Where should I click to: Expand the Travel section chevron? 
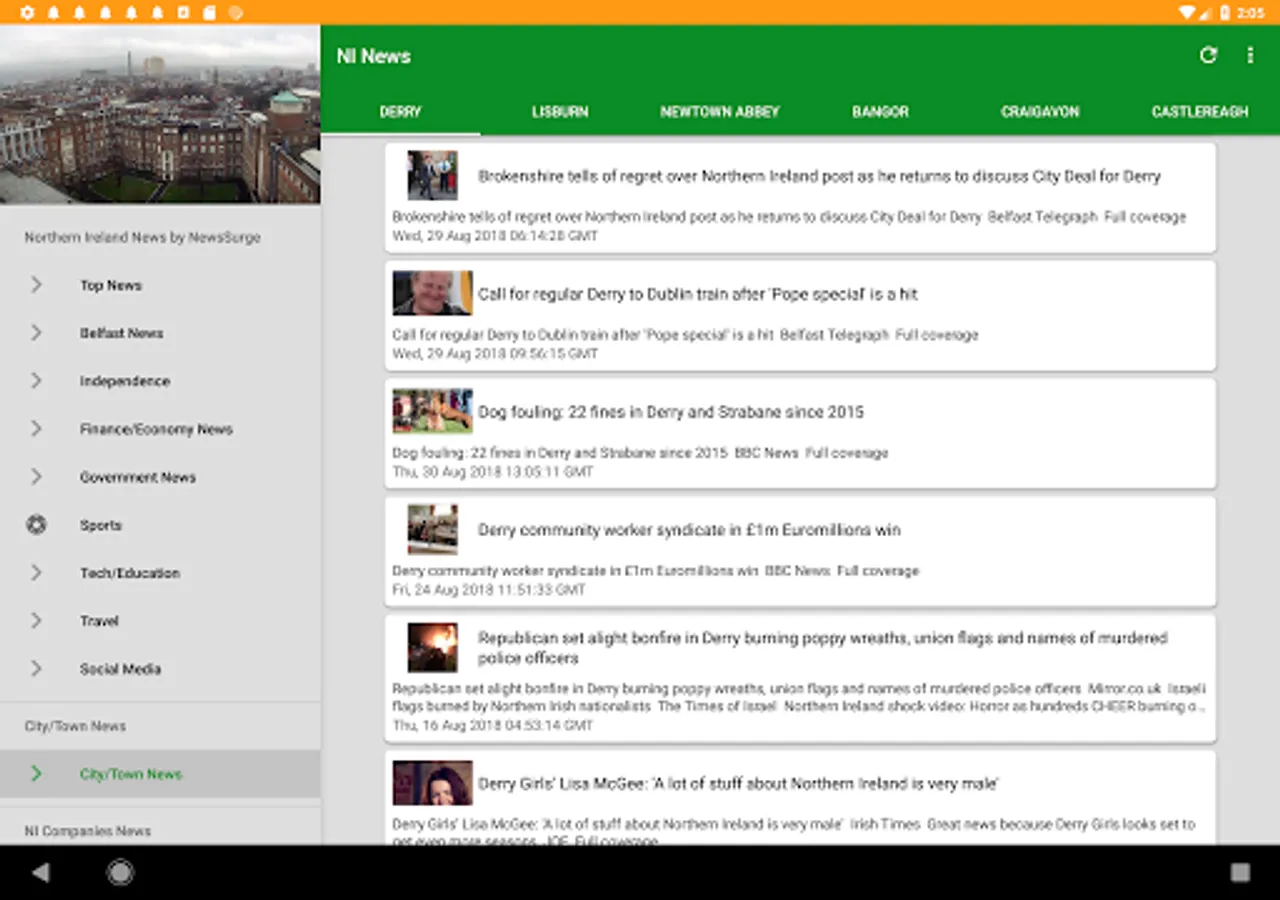click(36, 621)
